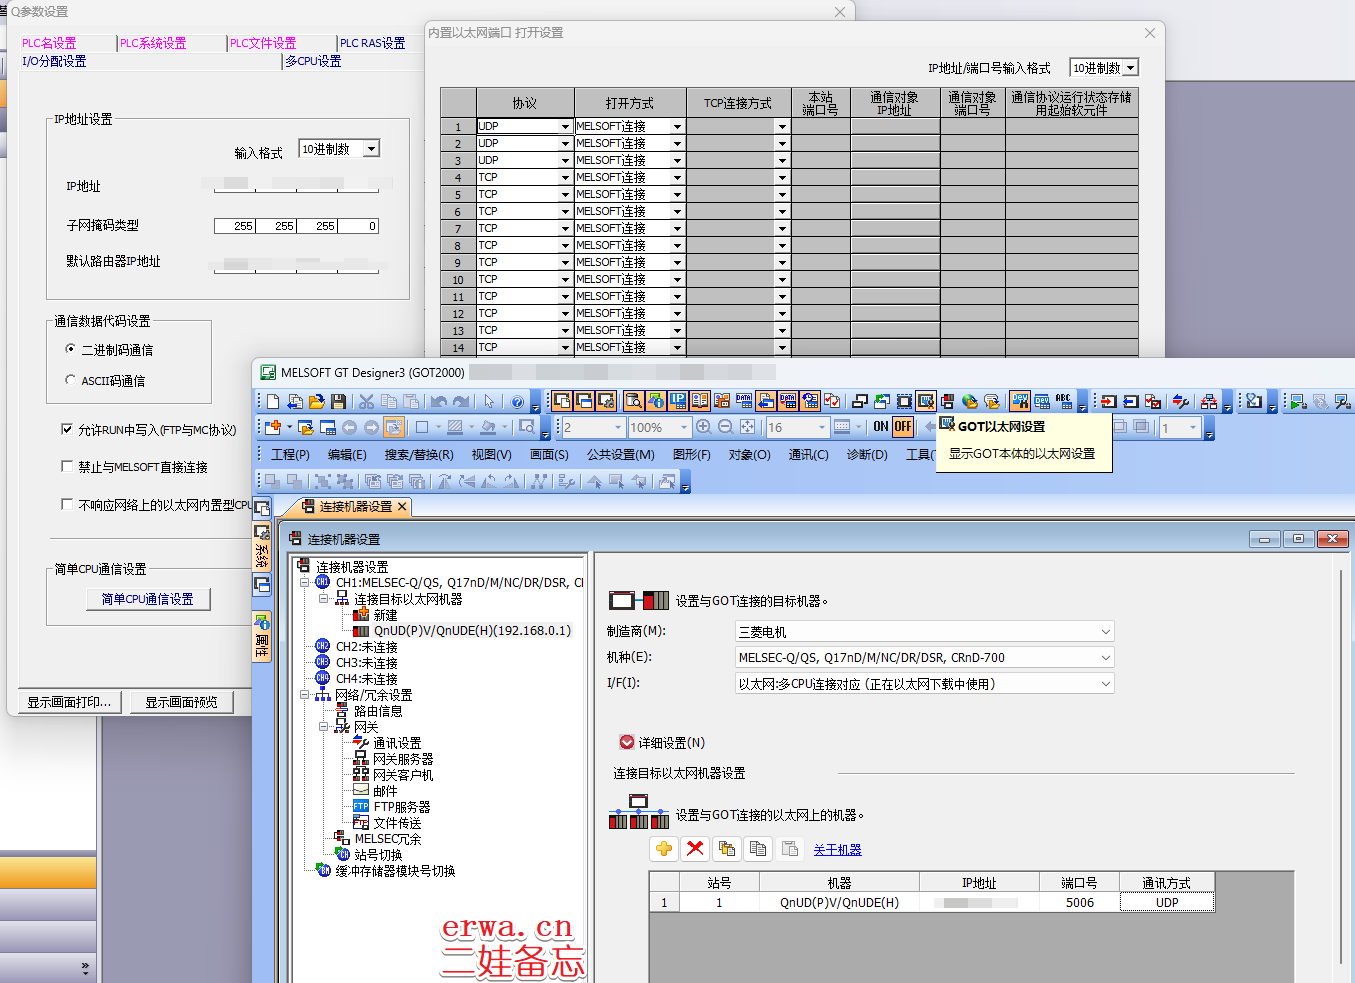Click the highlighted OFF toolbar button
The width and height of the screenshot is (1355, 983).
[x=903, y=427]
